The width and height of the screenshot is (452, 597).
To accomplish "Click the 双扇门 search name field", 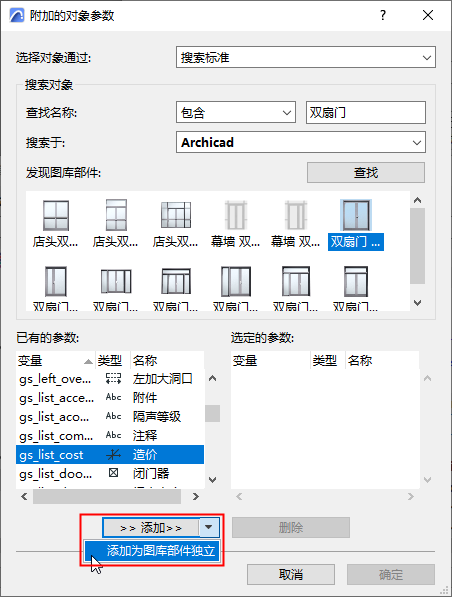I will (366, 112).
